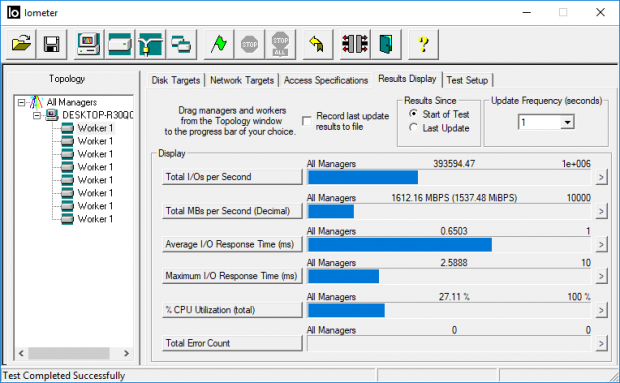Click Total MBs per Second (Decimal) button

232,211
